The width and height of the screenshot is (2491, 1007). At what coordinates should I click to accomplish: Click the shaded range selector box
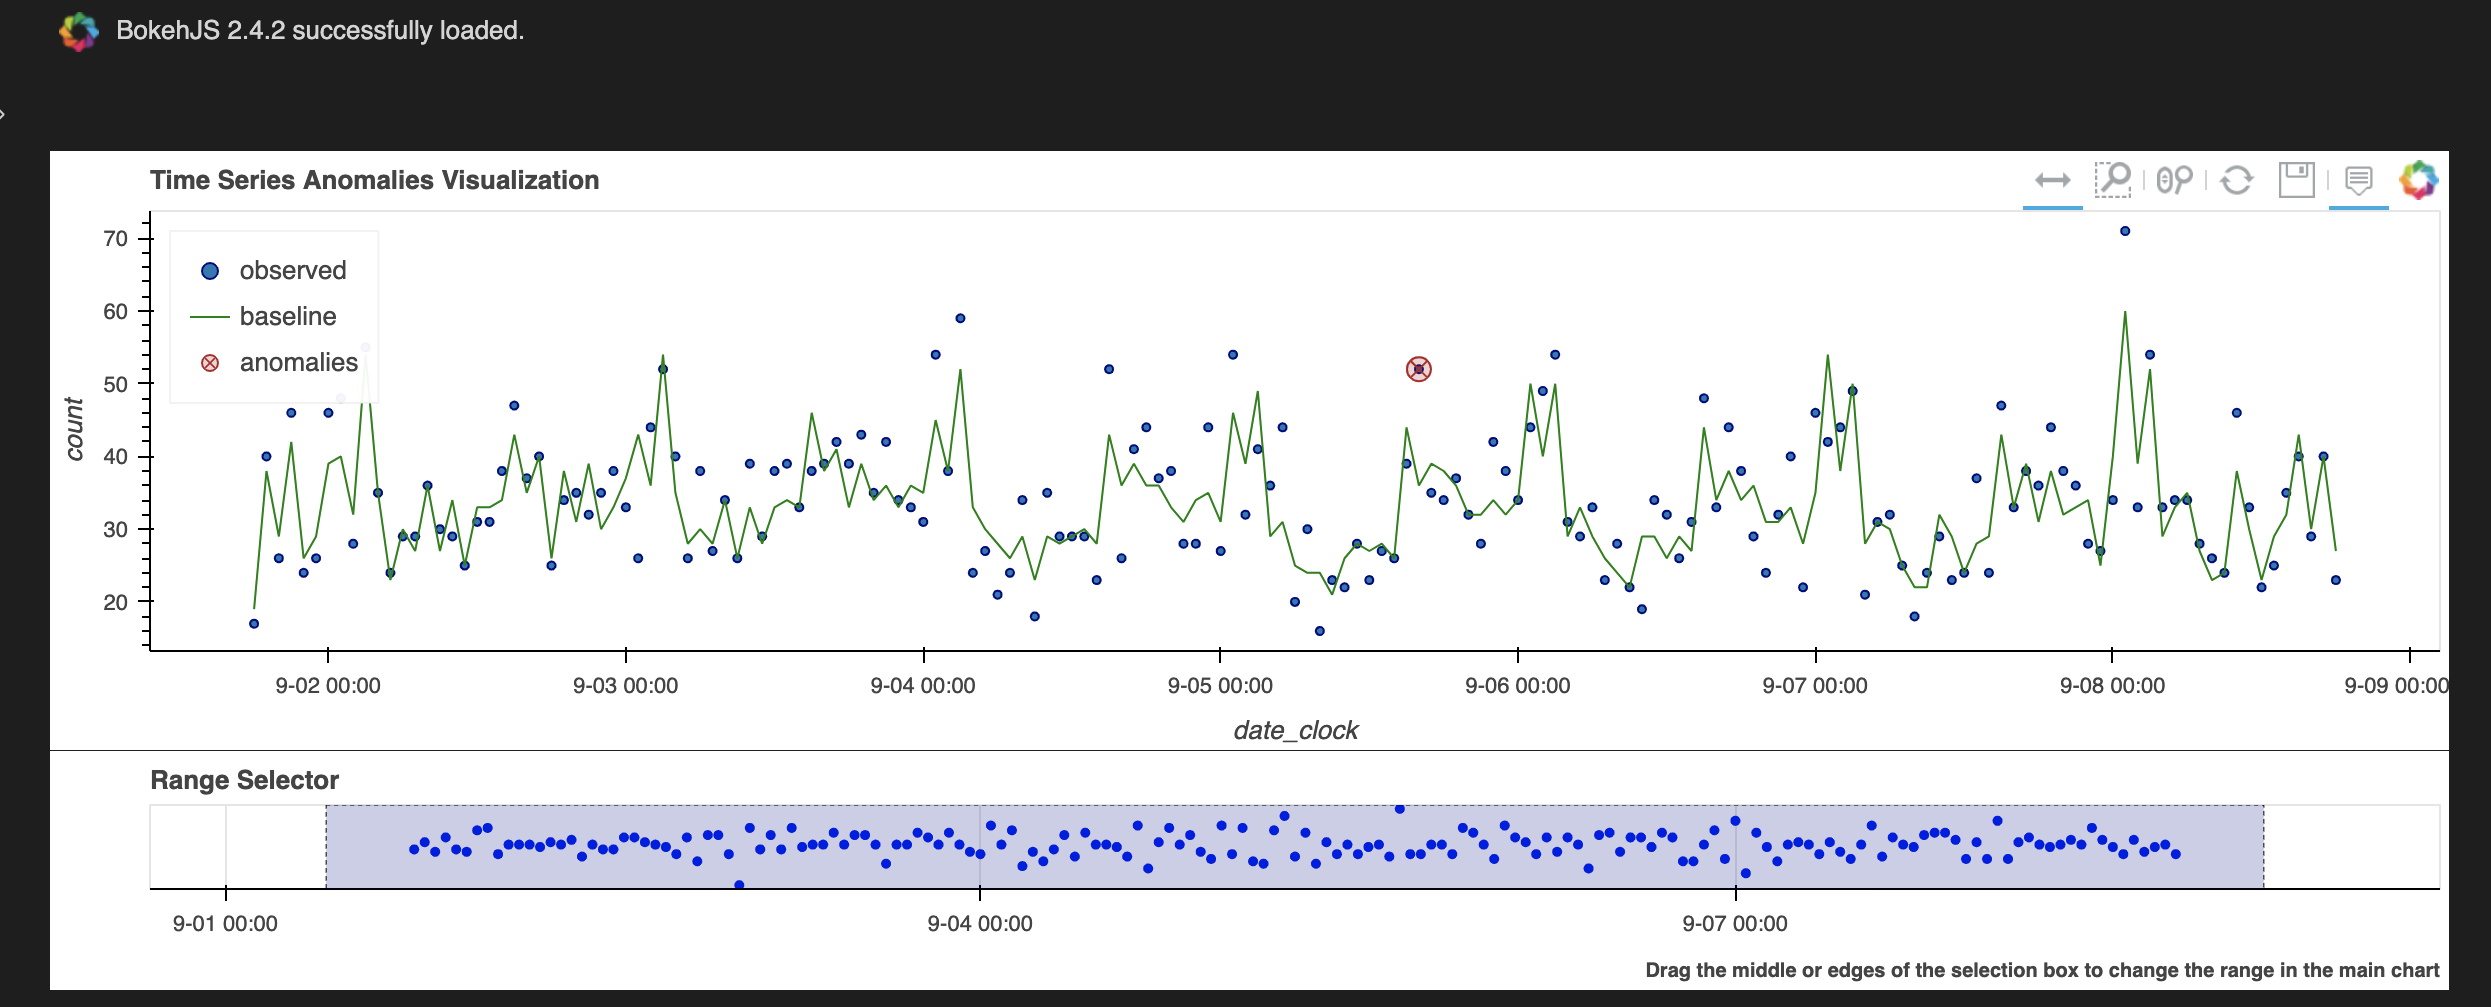1295,846
